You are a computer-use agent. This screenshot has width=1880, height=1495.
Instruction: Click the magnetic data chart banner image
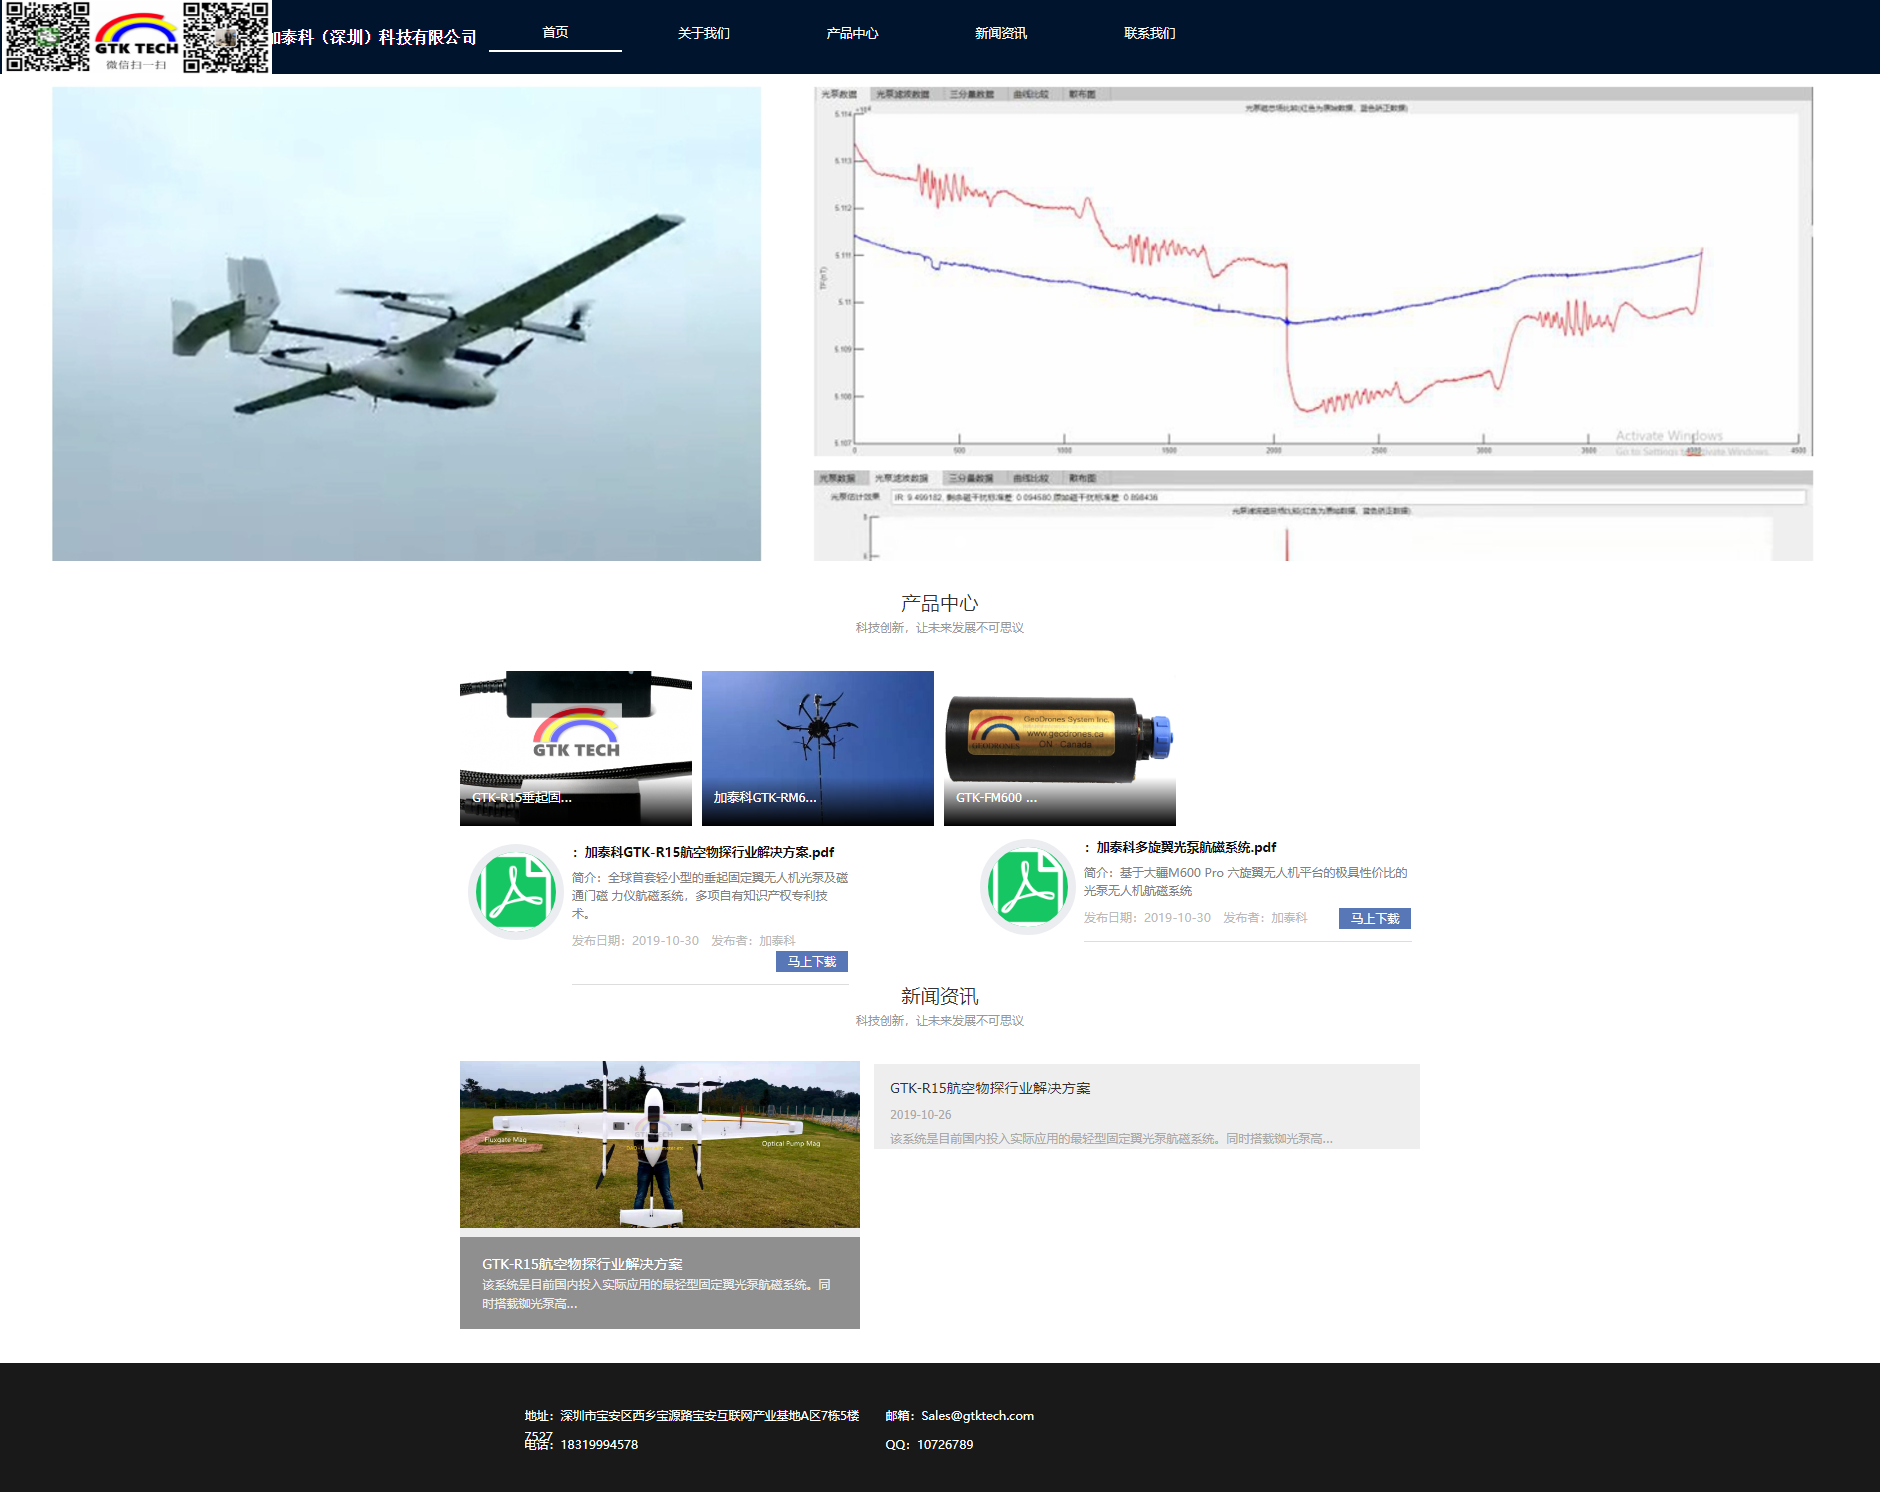[x=1312, y=323]
